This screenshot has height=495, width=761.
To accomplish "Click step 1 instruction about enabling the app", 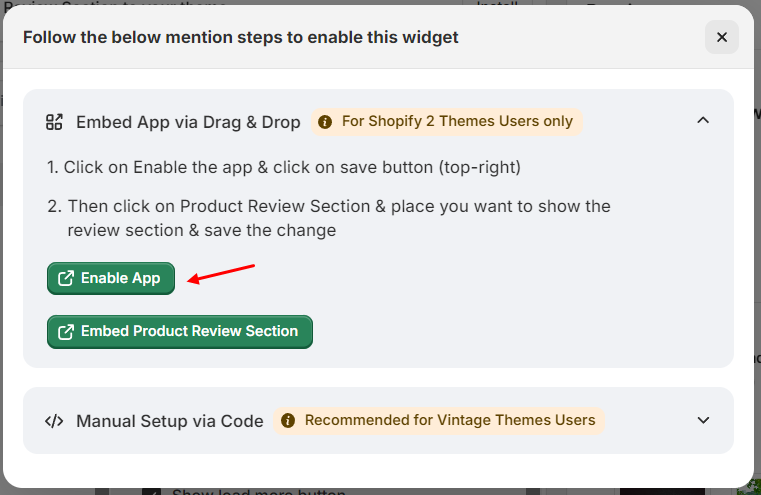I will pos(284,167).
